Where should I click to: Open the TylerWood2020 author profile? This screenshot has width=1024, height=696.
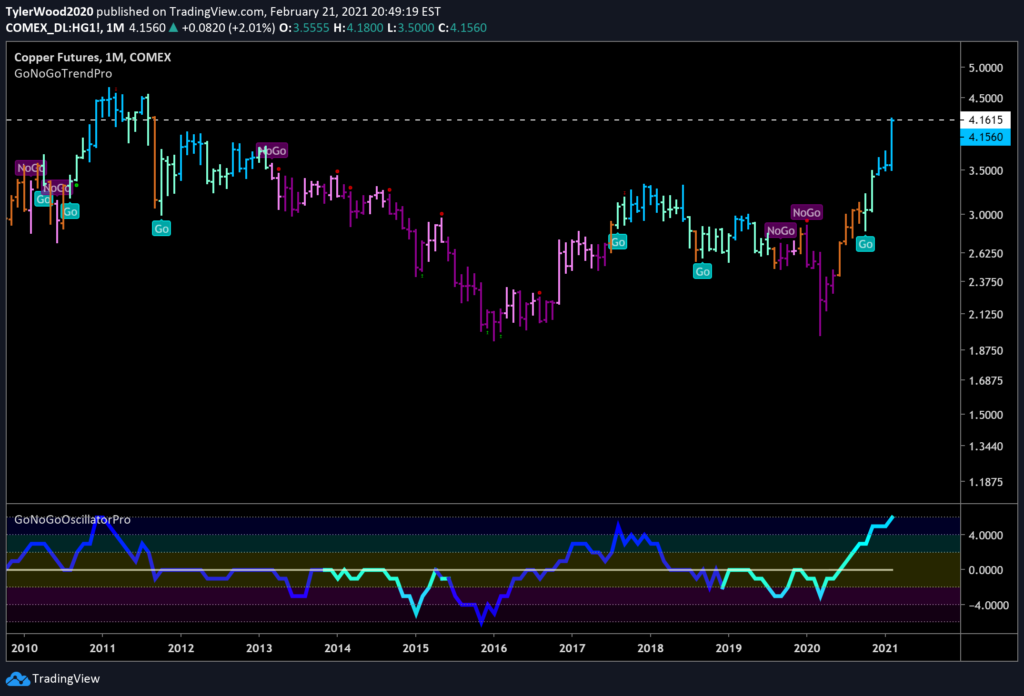pos(48,11)
